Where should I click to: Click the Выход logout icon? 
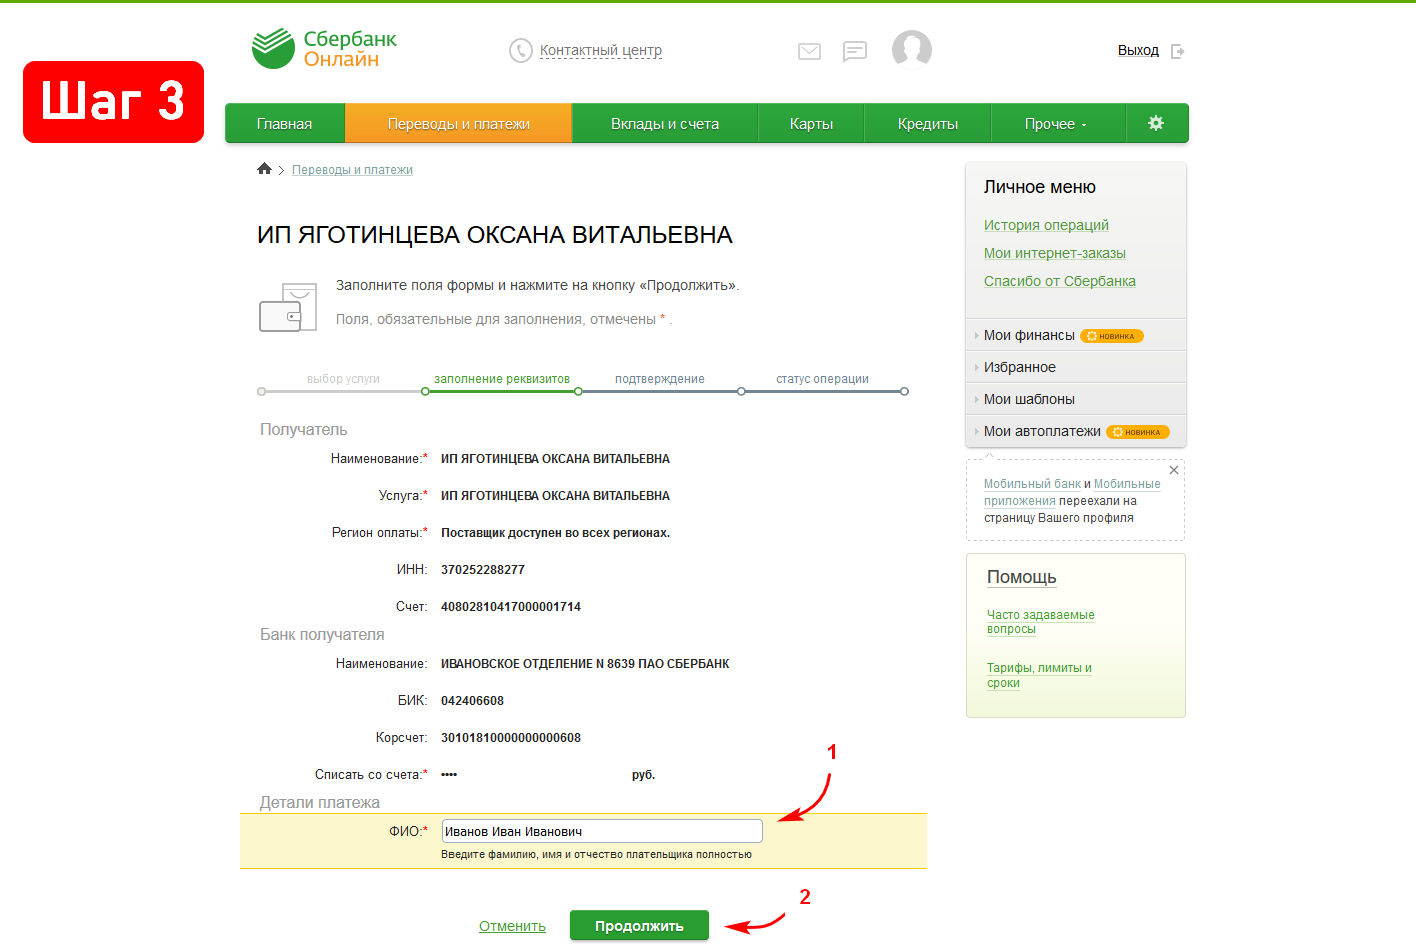(1178, 51)
